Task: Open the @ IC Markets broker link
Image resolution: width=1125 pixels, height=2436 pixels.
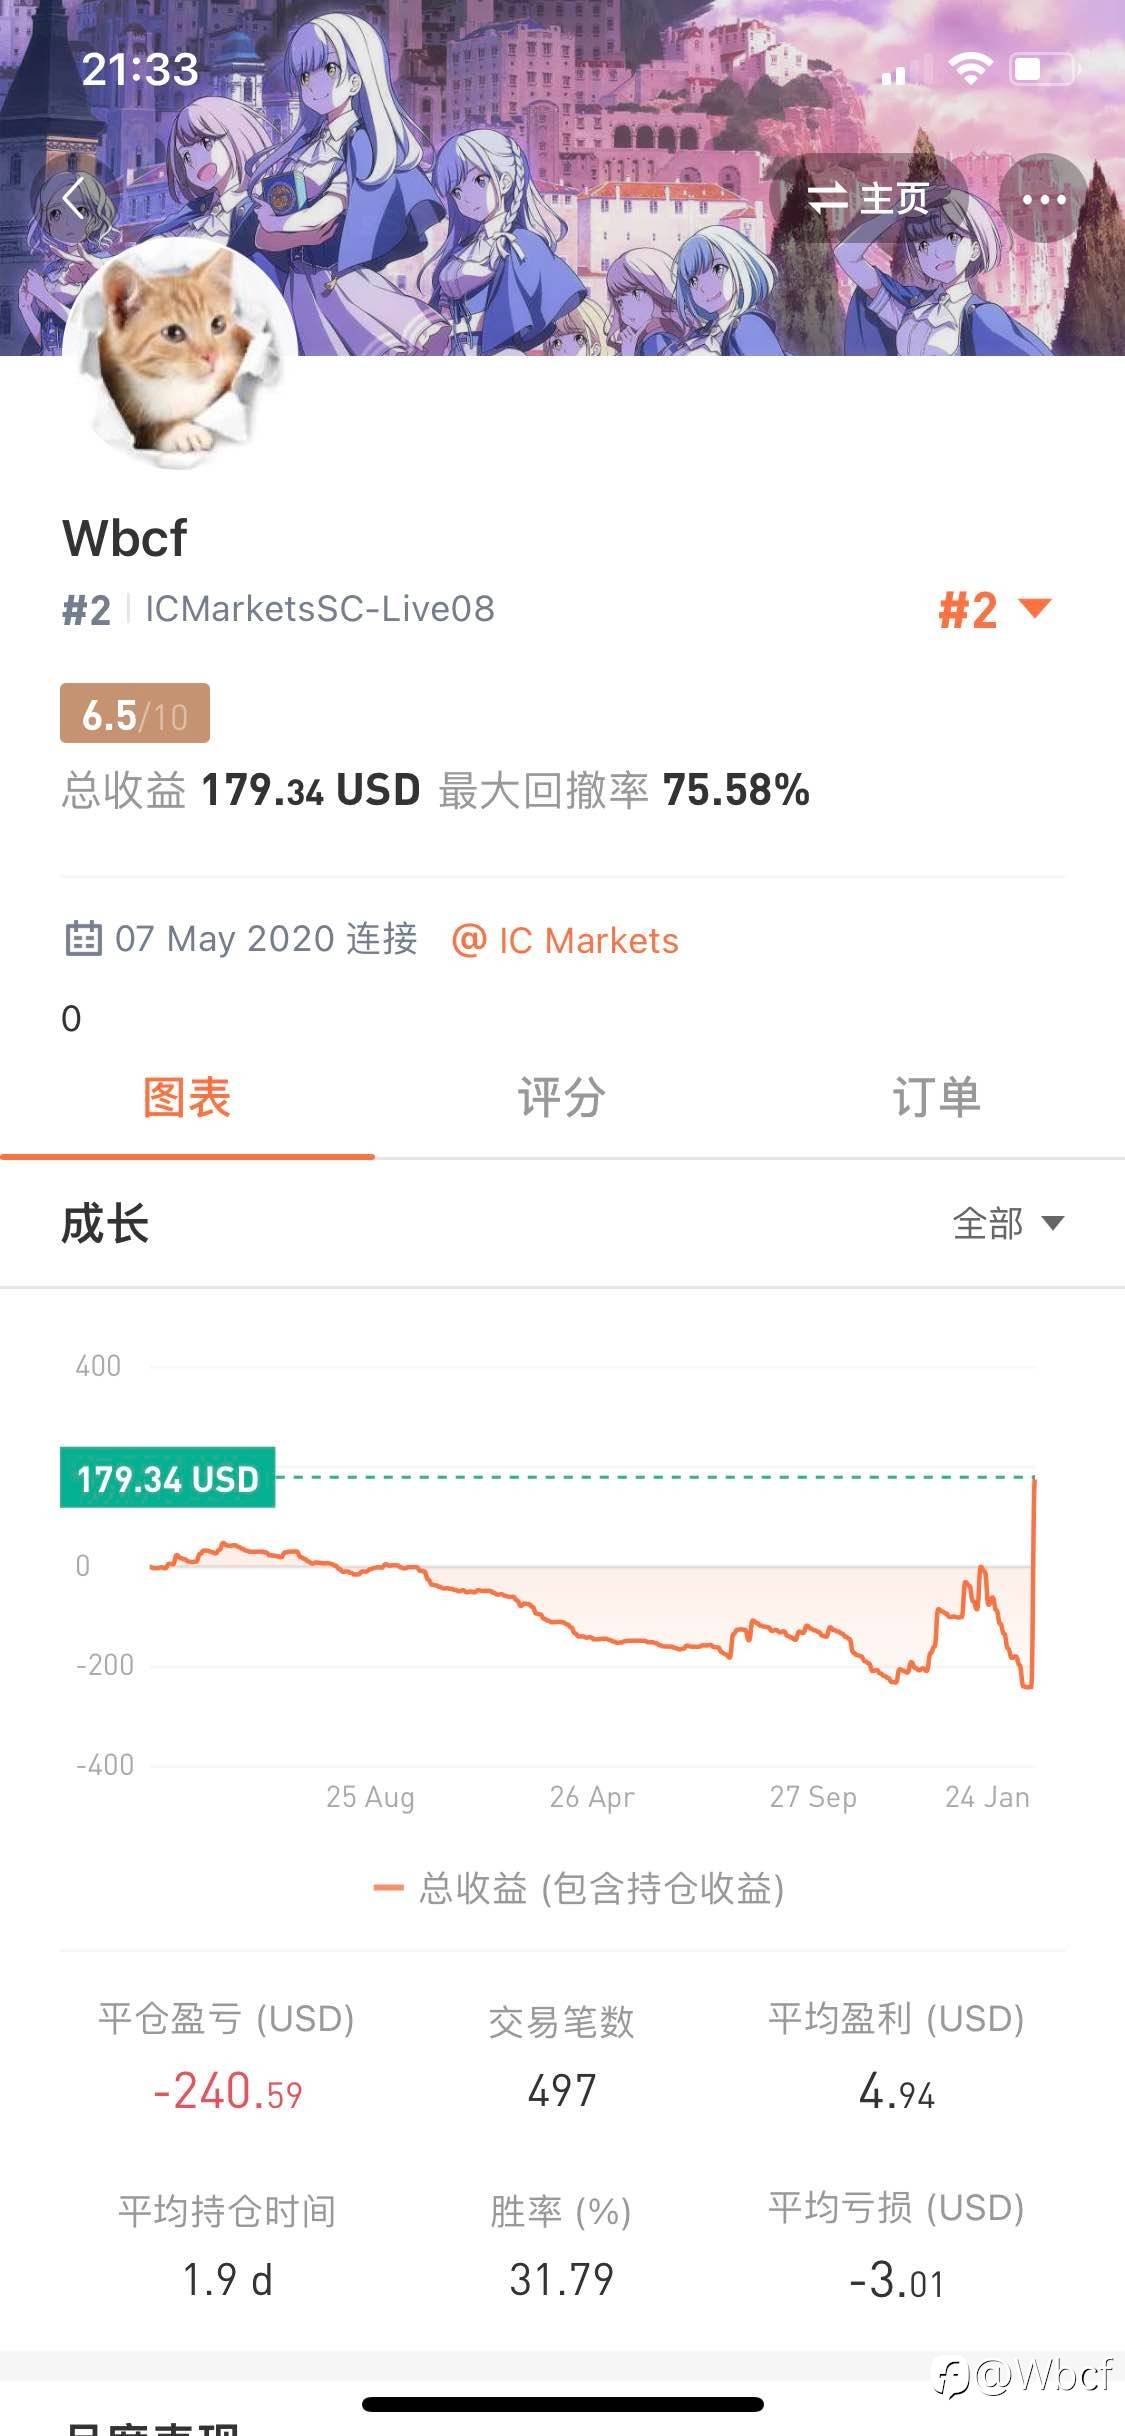Action: pos(565,940)
